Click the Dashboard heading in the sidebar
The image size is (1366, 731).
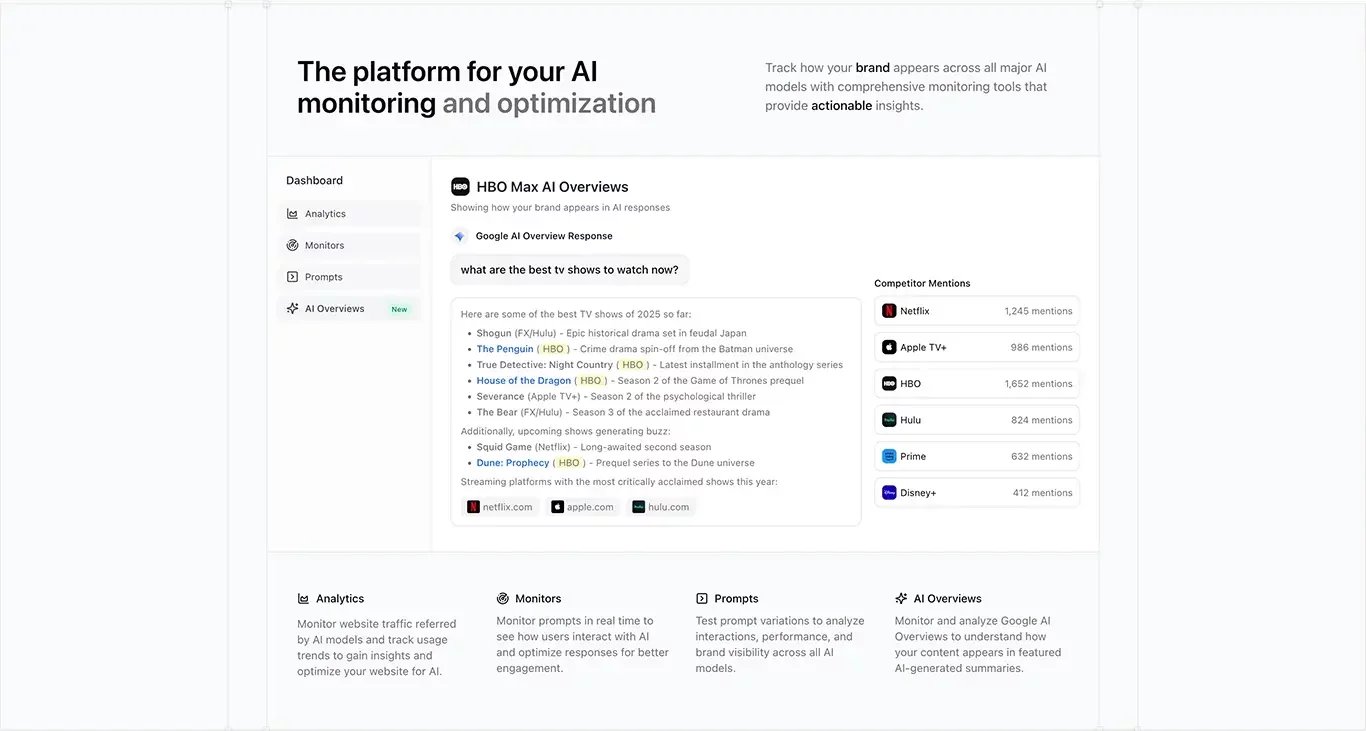(x=314, y=181)
